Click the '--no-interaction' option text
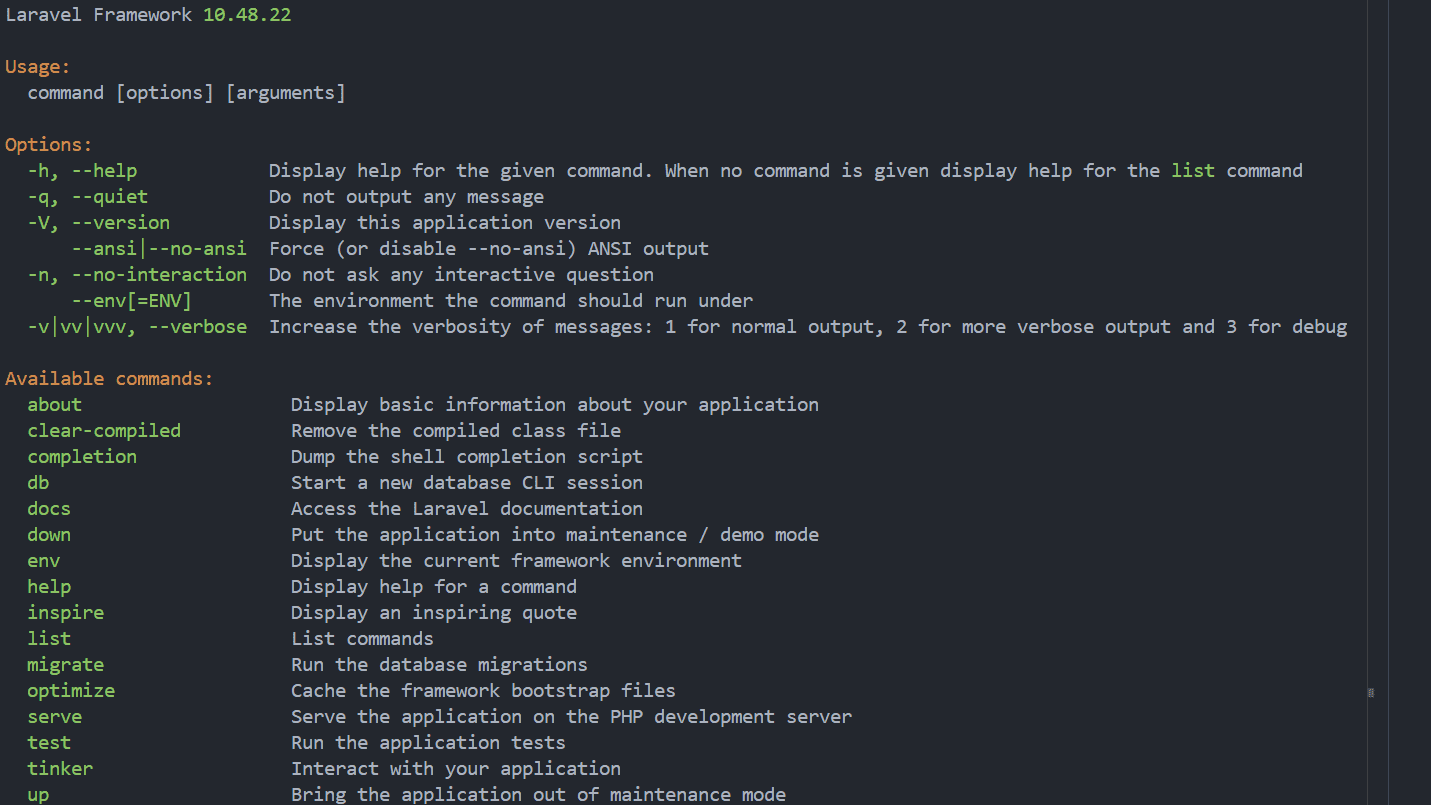The height and width of the screenshot is (805, 1431). pyautogui.click(x=159, y=275)
